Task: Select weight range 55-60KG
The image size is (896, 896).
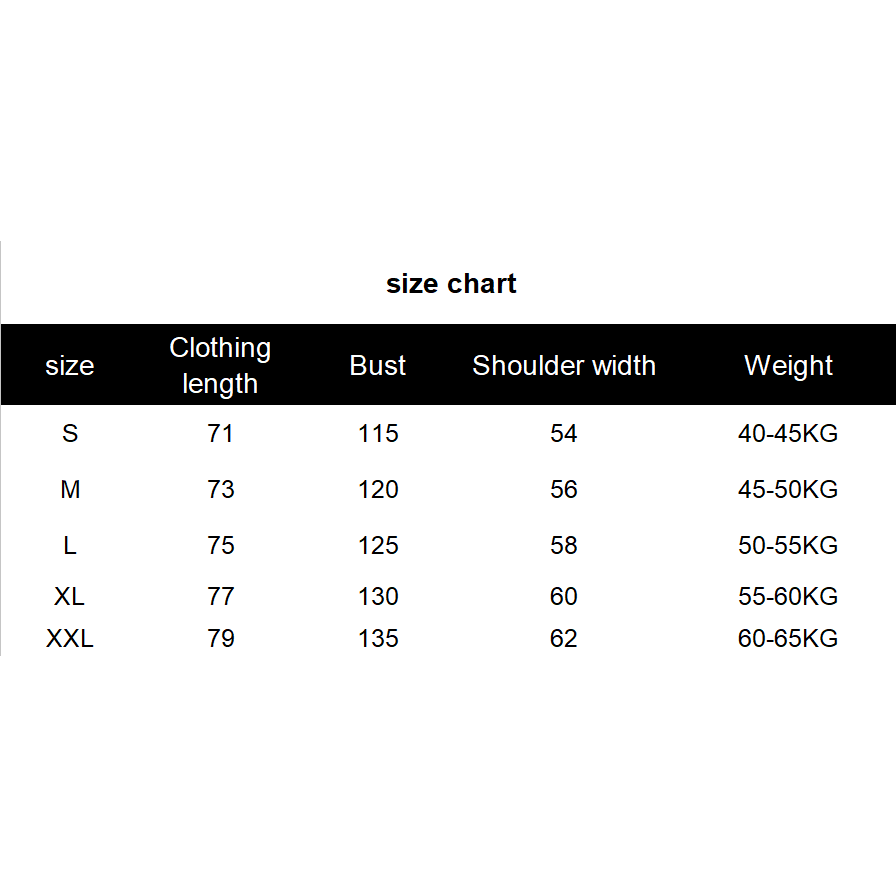Action: (788, 597)
